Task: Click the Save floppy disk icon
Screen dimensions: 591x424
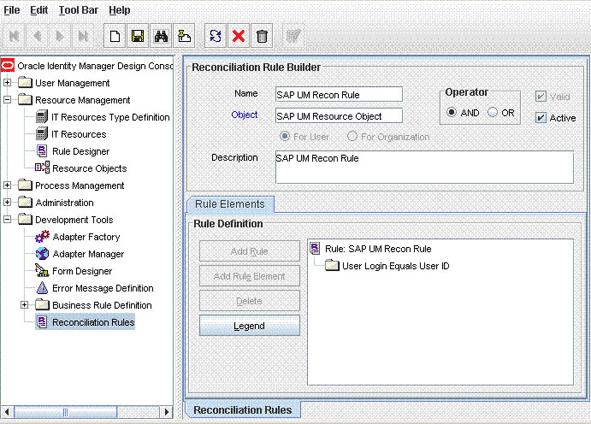Action: (138, 36)
